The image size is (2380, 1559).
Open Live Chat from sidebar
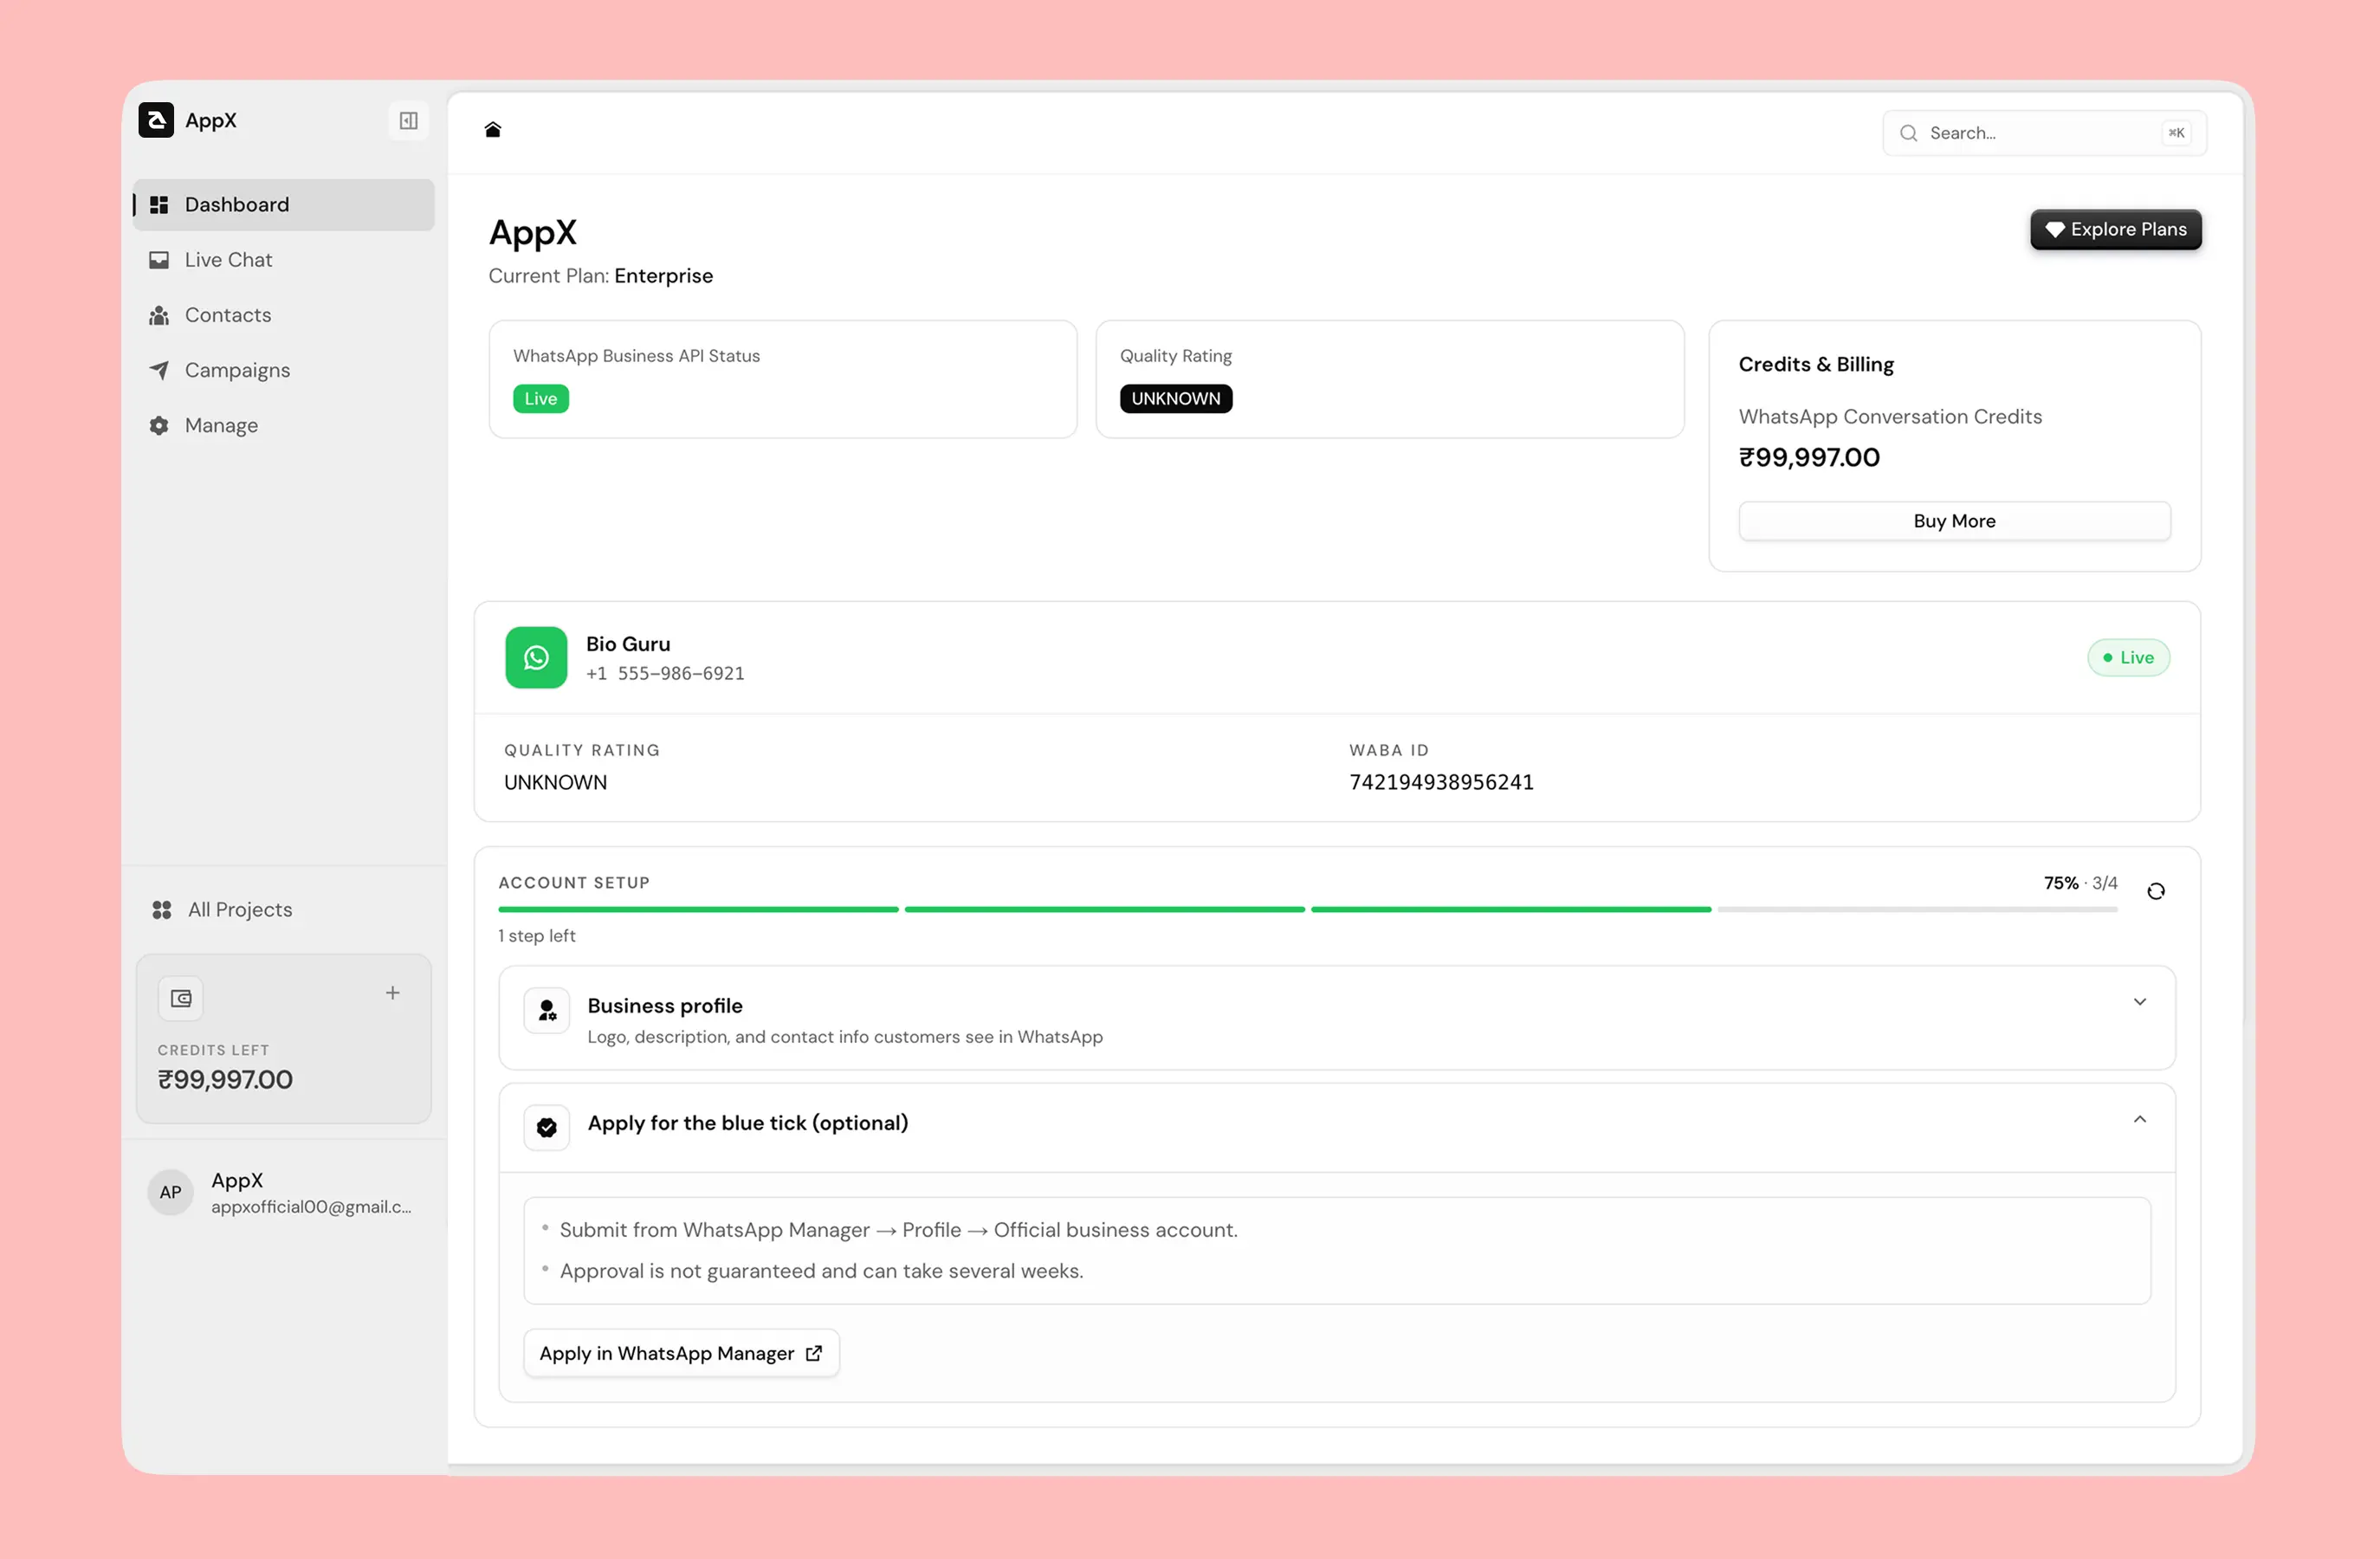click(284, 260)
